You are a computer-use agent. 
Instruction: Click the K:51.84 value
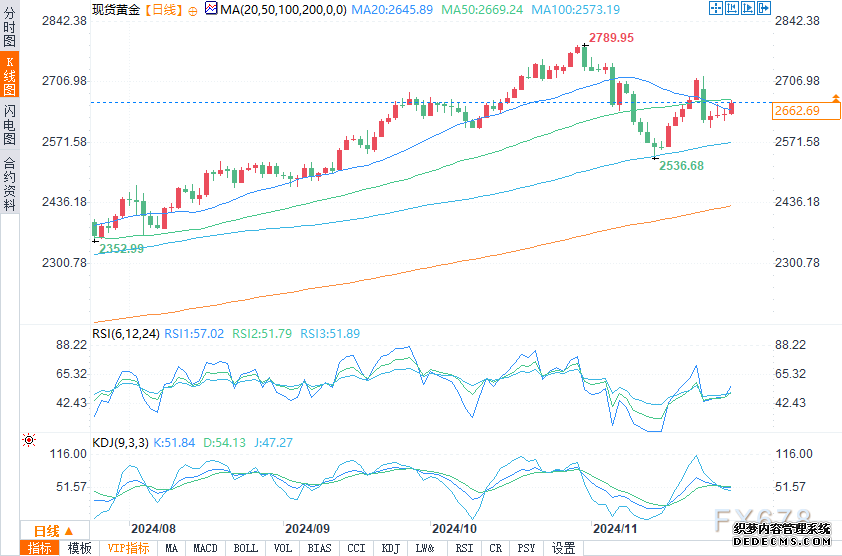(x=174, y=443)
